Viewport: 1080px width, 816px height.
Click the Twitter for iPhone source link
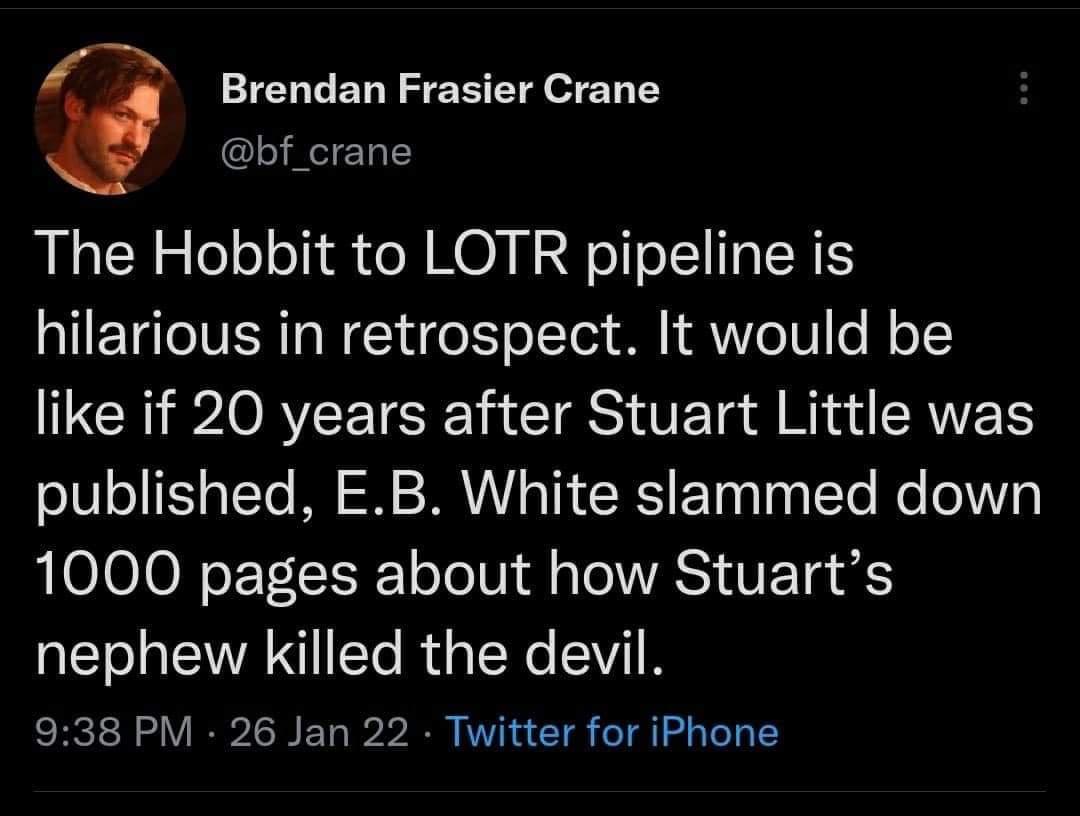pyautogui.click(x=611, y=733)
